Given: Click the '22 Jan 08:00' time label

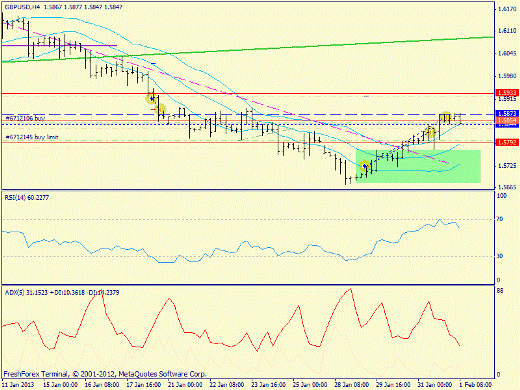Looking at the screenshot, I should 227,385.
